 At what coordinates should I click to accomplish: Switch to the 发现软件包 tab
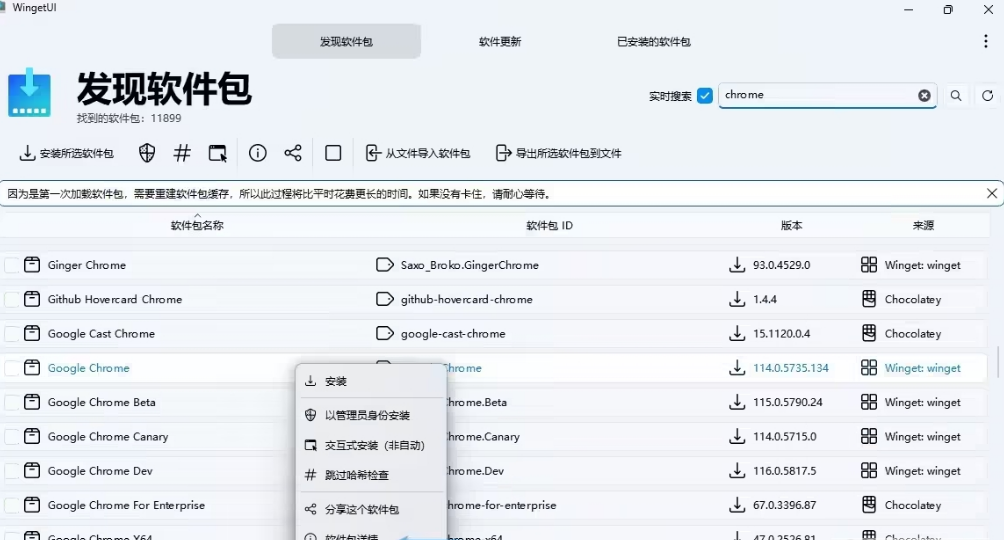click(346, 42)
